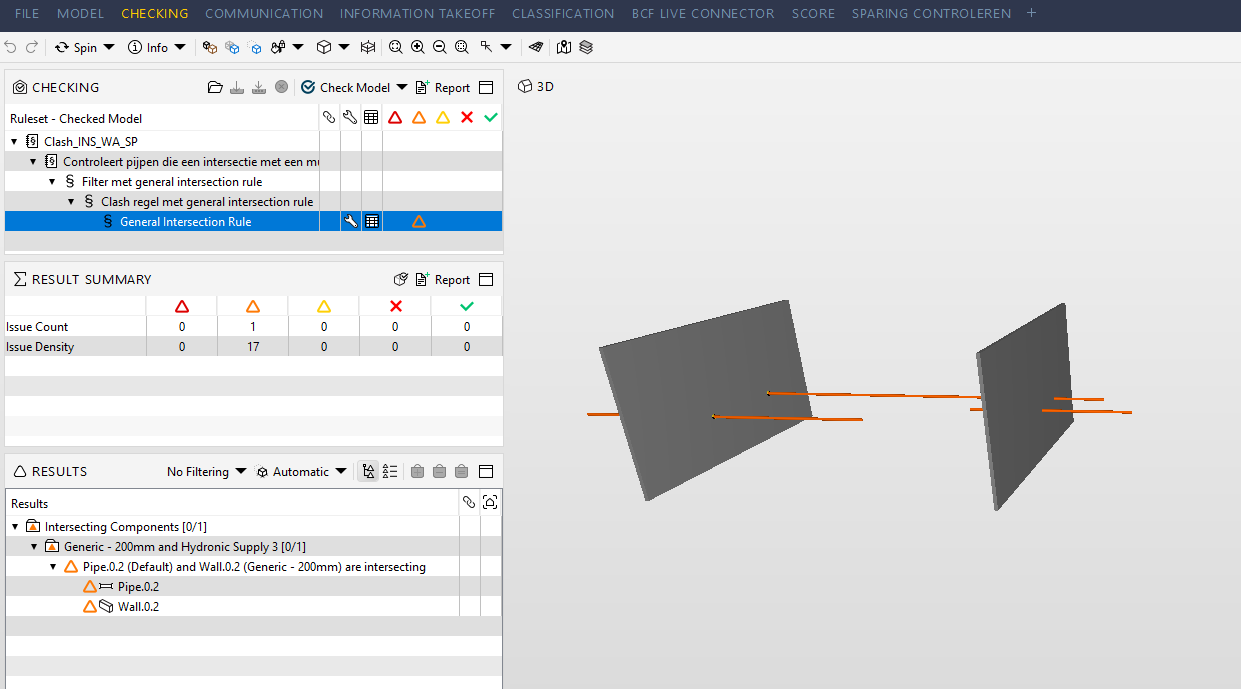This screenshot has width=1241, height=689.
Task: Click the first grey add-issue bag icon
Action: coord(418,471)
